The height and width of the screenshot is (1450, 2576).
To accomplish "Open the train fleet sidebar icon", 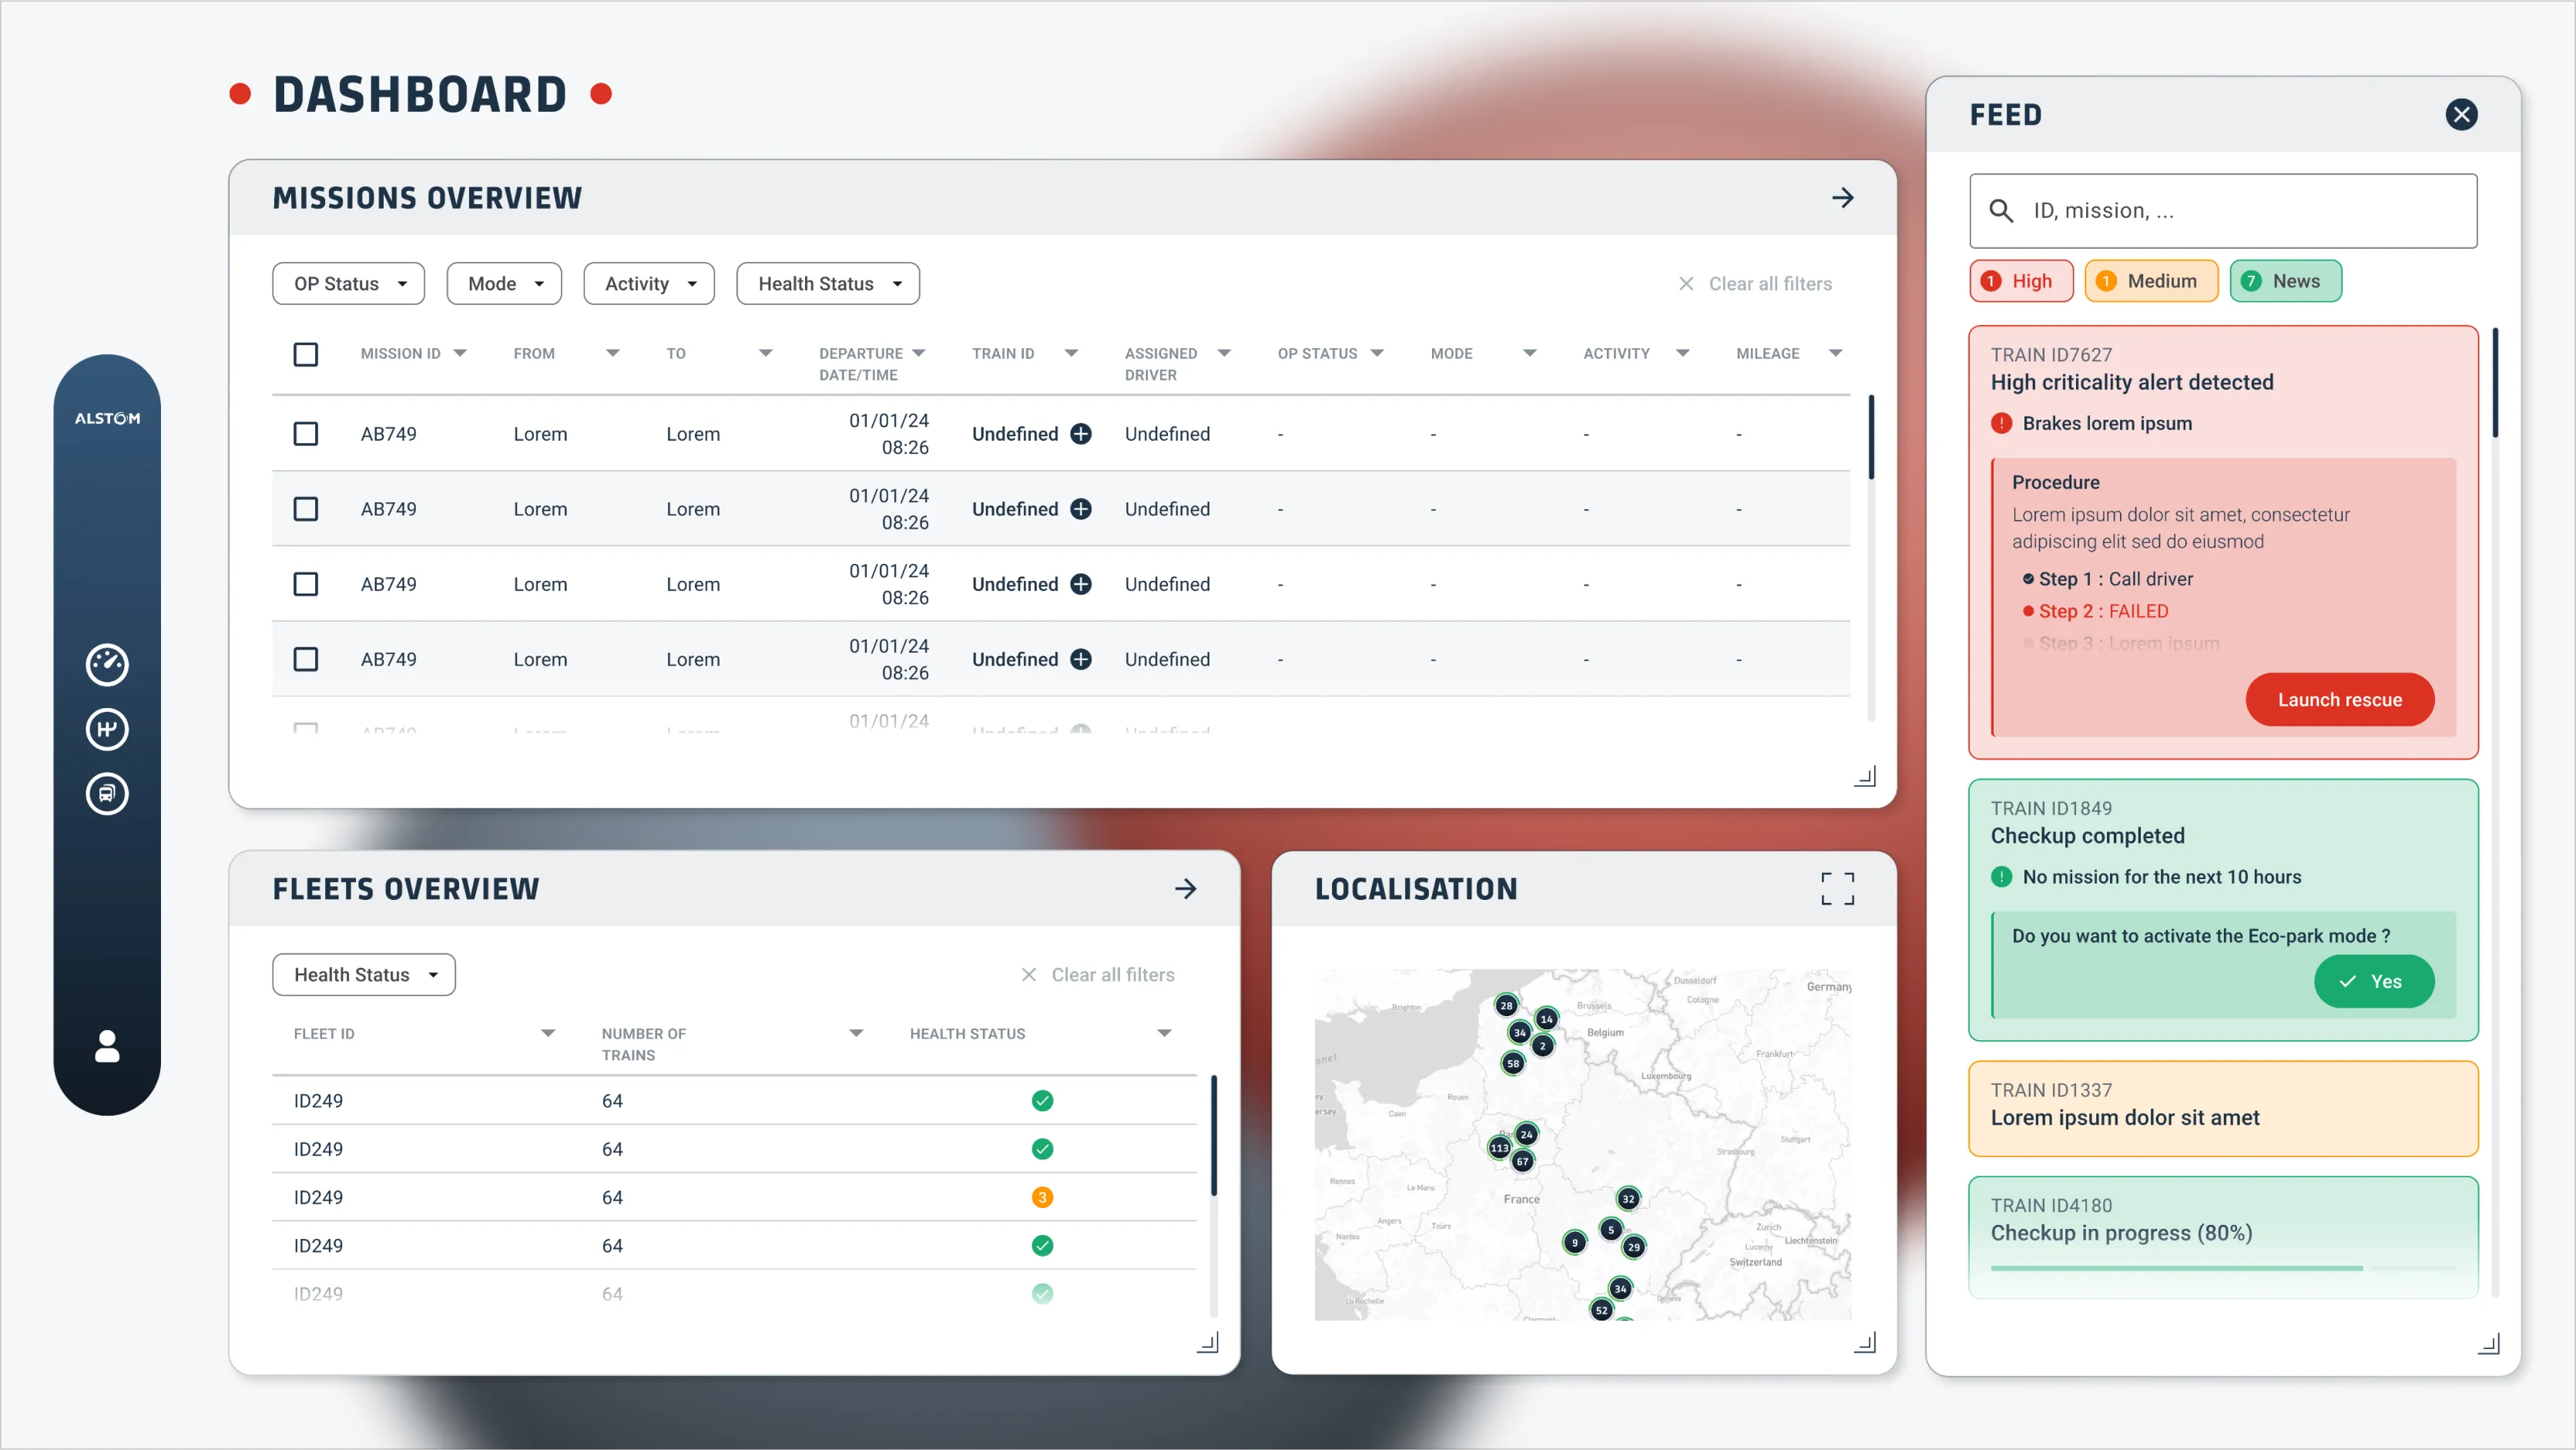I will [107, 794].
